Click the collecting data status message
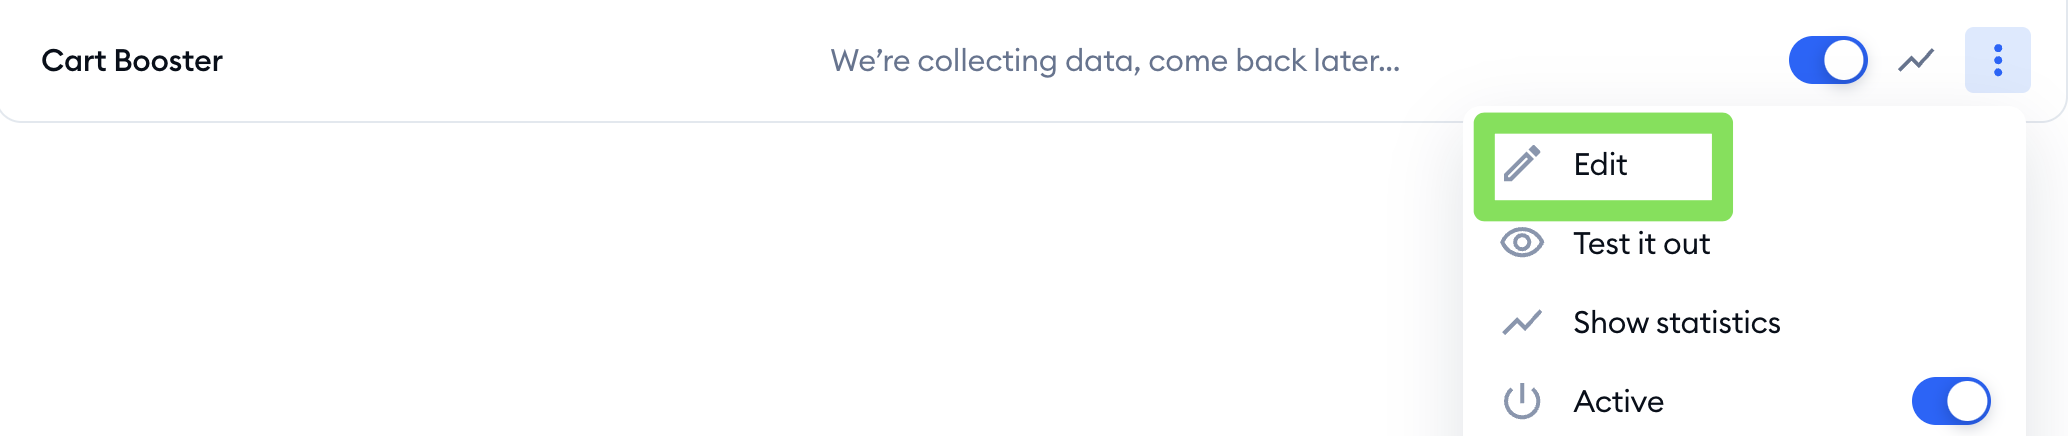2068x436 pixels. click(x=1115, y=61)
